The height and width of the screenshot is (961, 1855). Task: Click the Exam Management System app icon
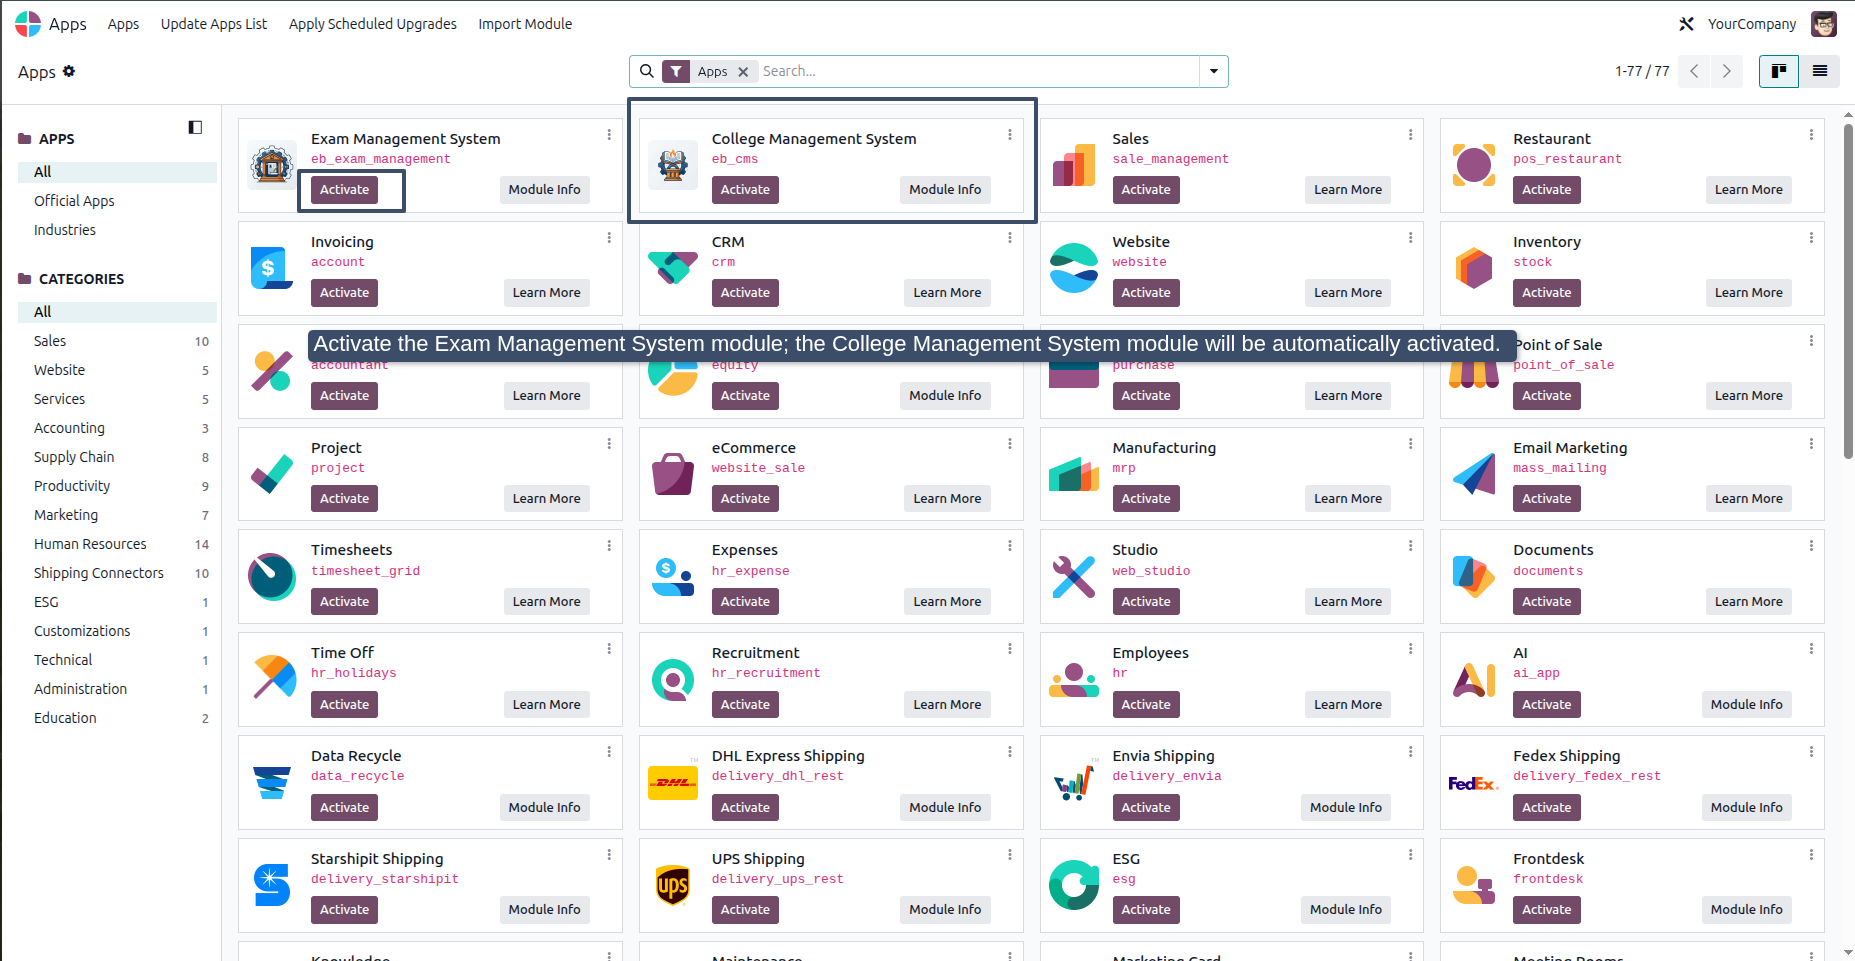[272, 165]
